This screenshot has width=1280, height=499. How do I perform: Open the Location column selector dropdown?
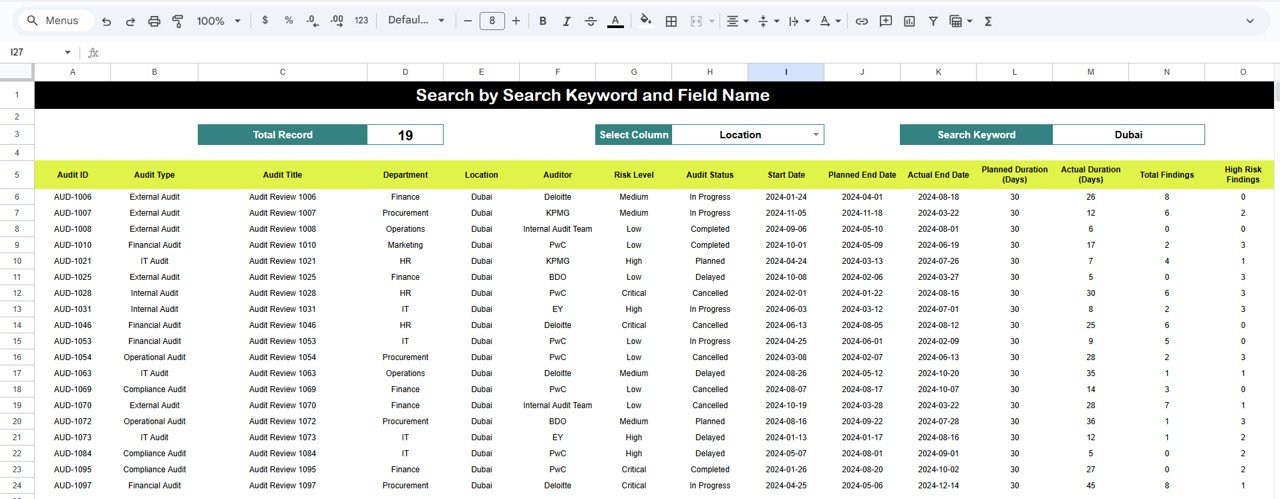click(x=816, y=135)
